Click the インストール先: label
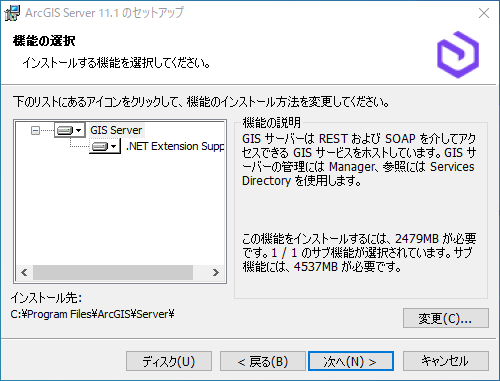The height and width of the screenshot is (381, 500). (46, 298)
